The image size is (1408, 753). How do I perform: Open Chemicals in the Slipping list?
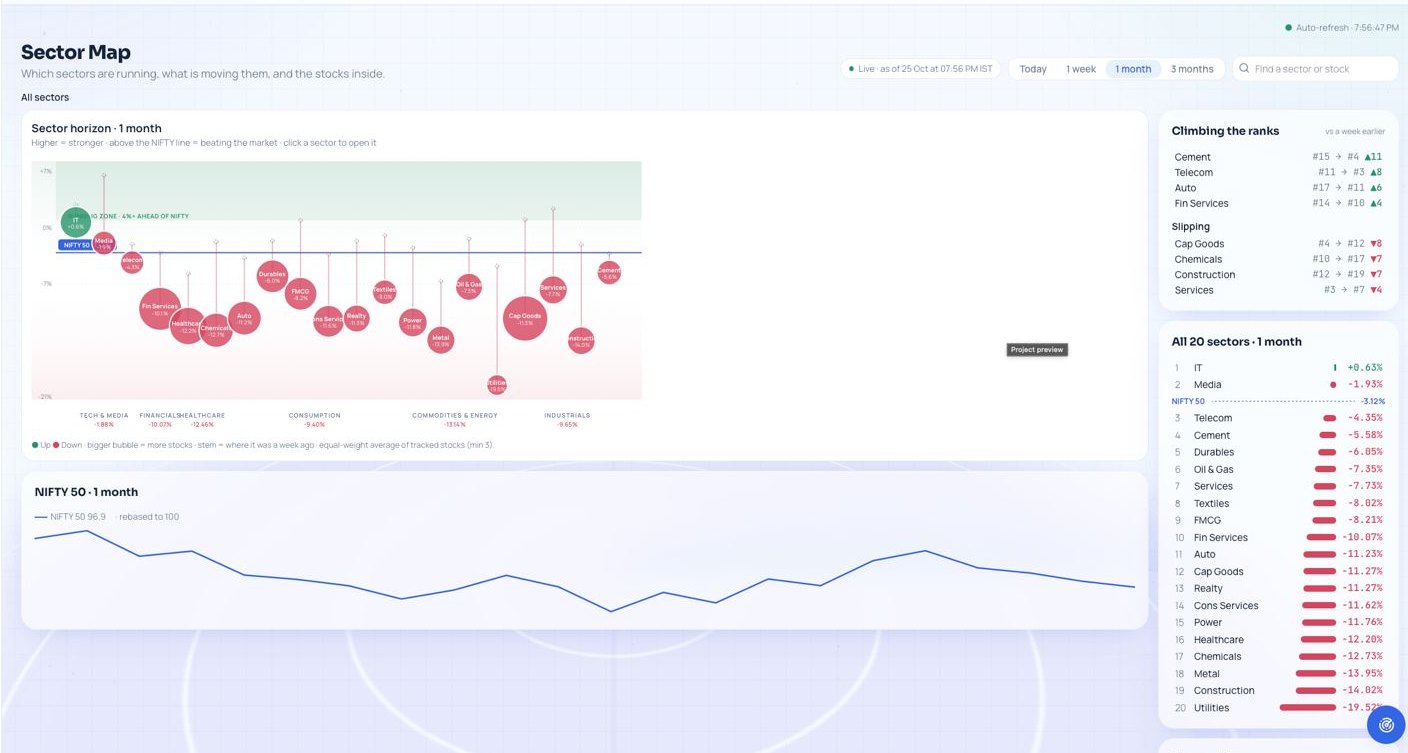(1278, 259)
